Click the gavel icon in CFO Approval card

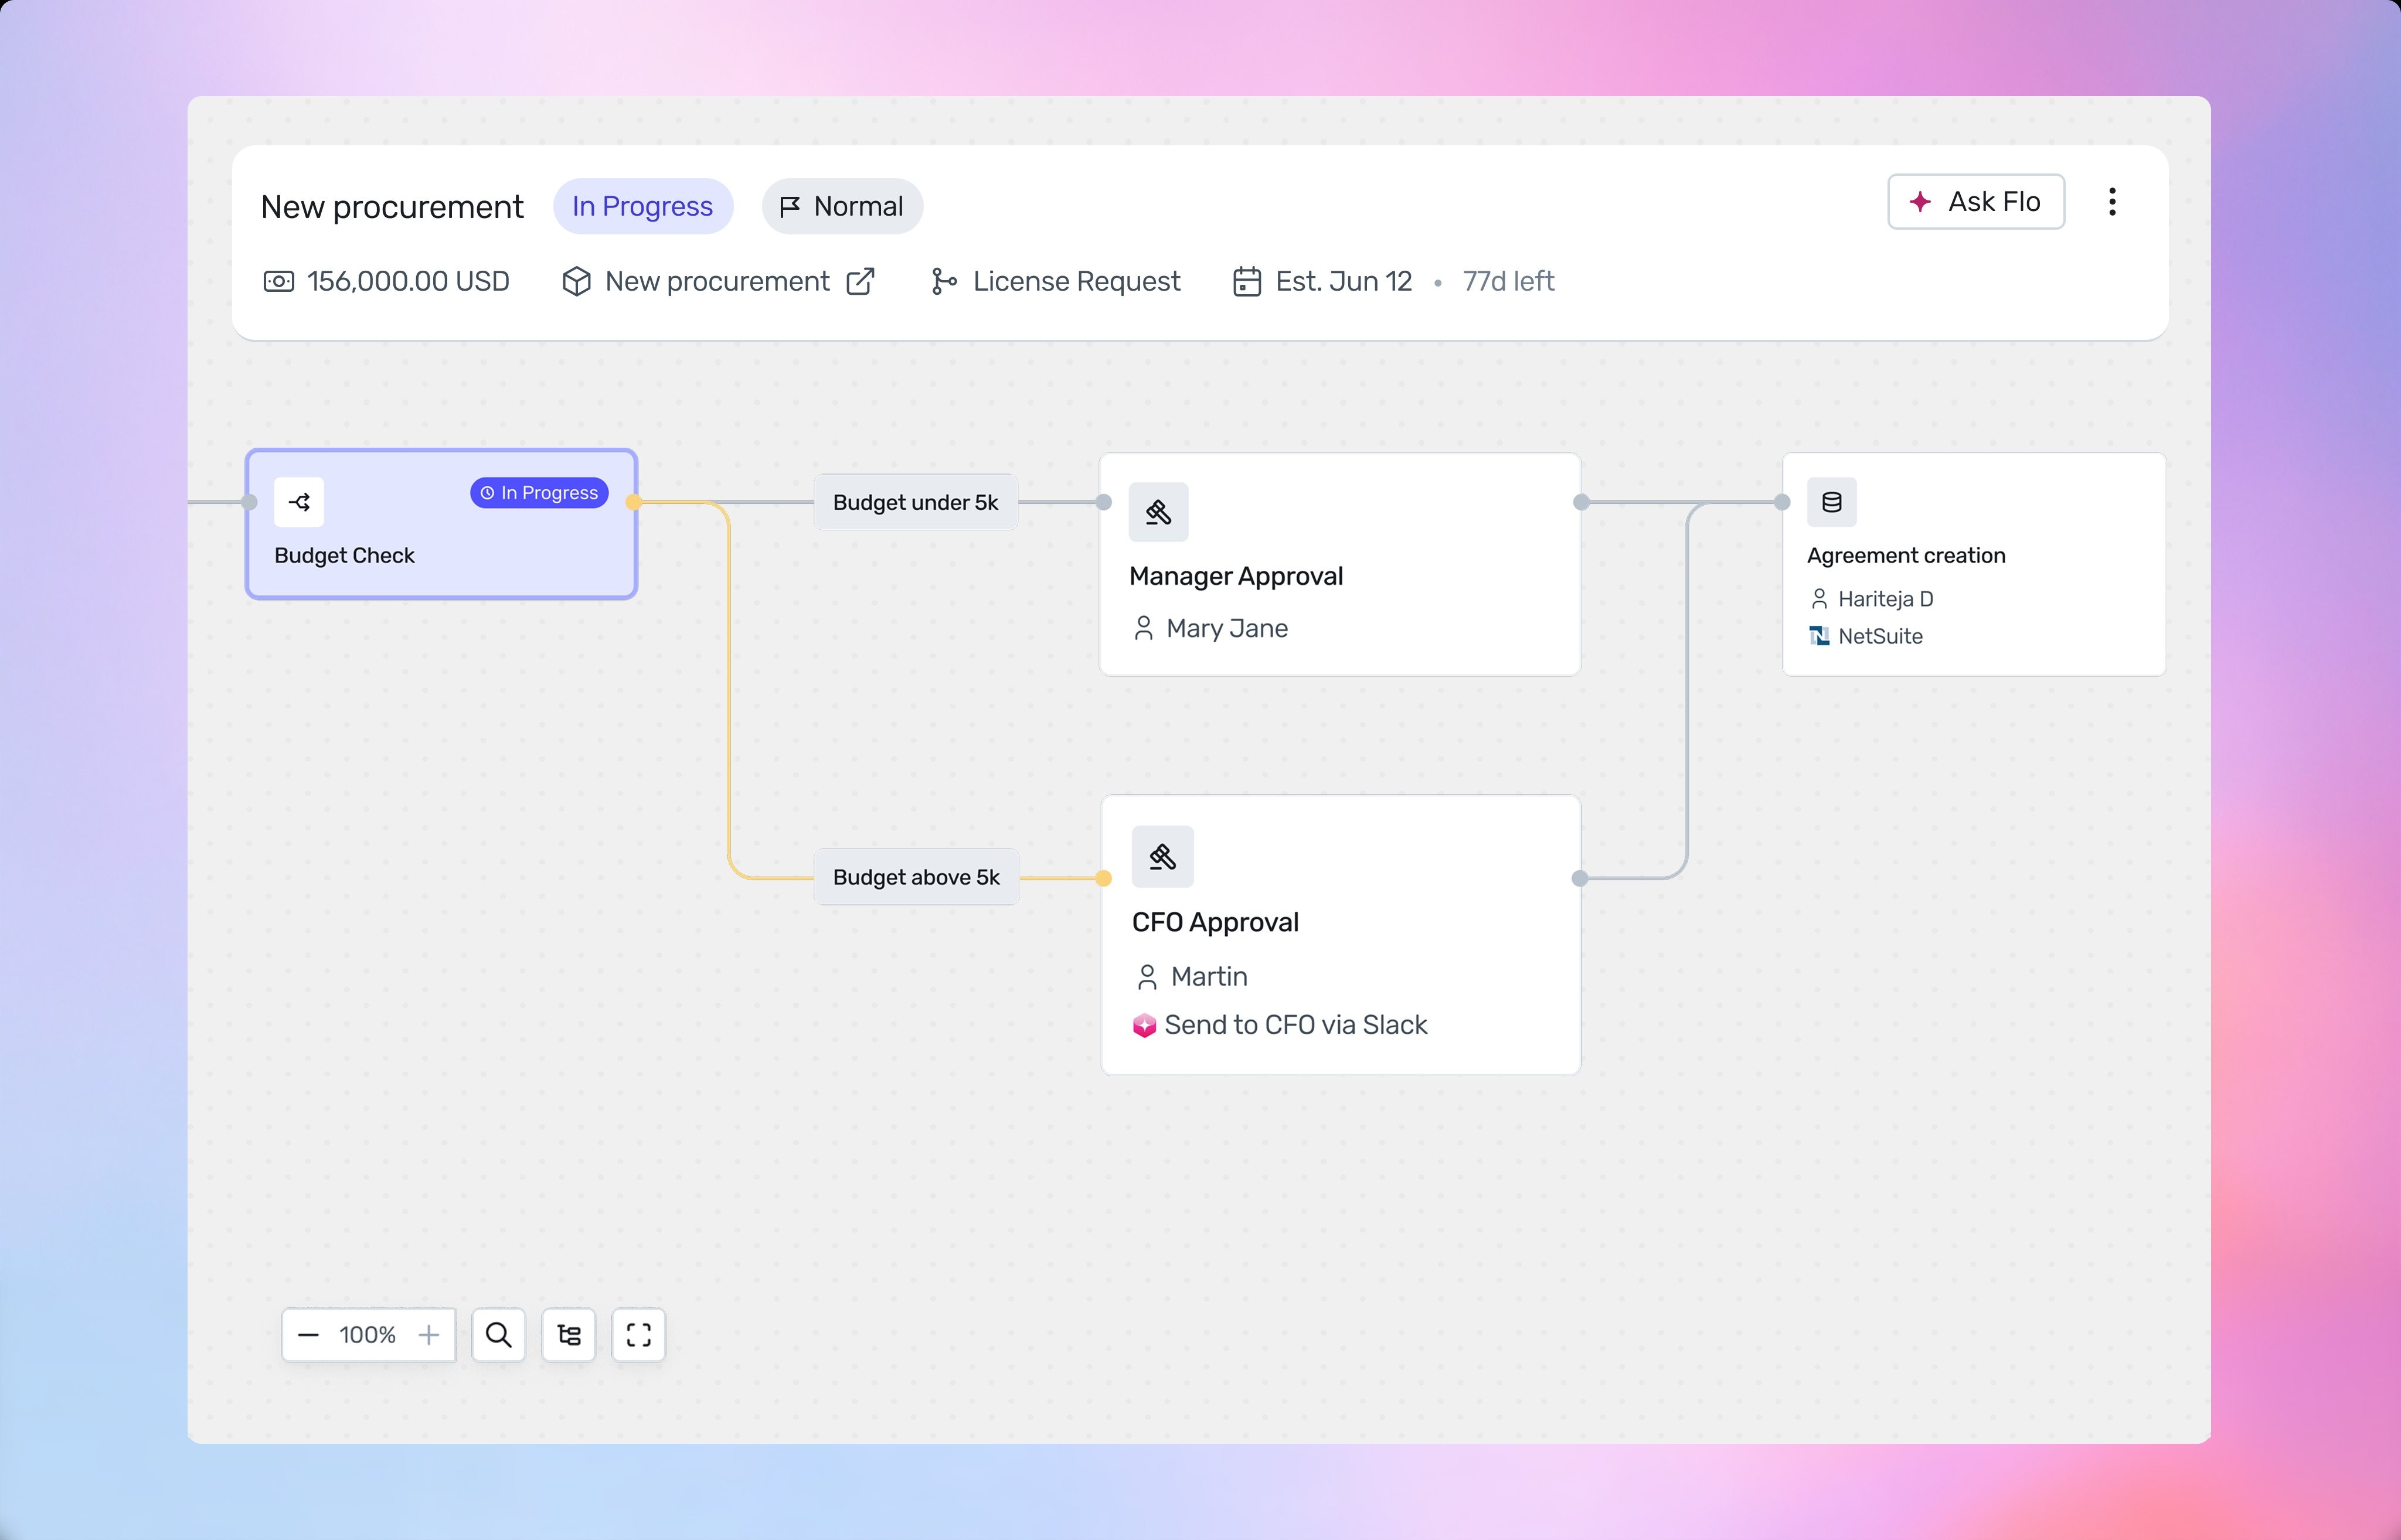[1162, 856]
